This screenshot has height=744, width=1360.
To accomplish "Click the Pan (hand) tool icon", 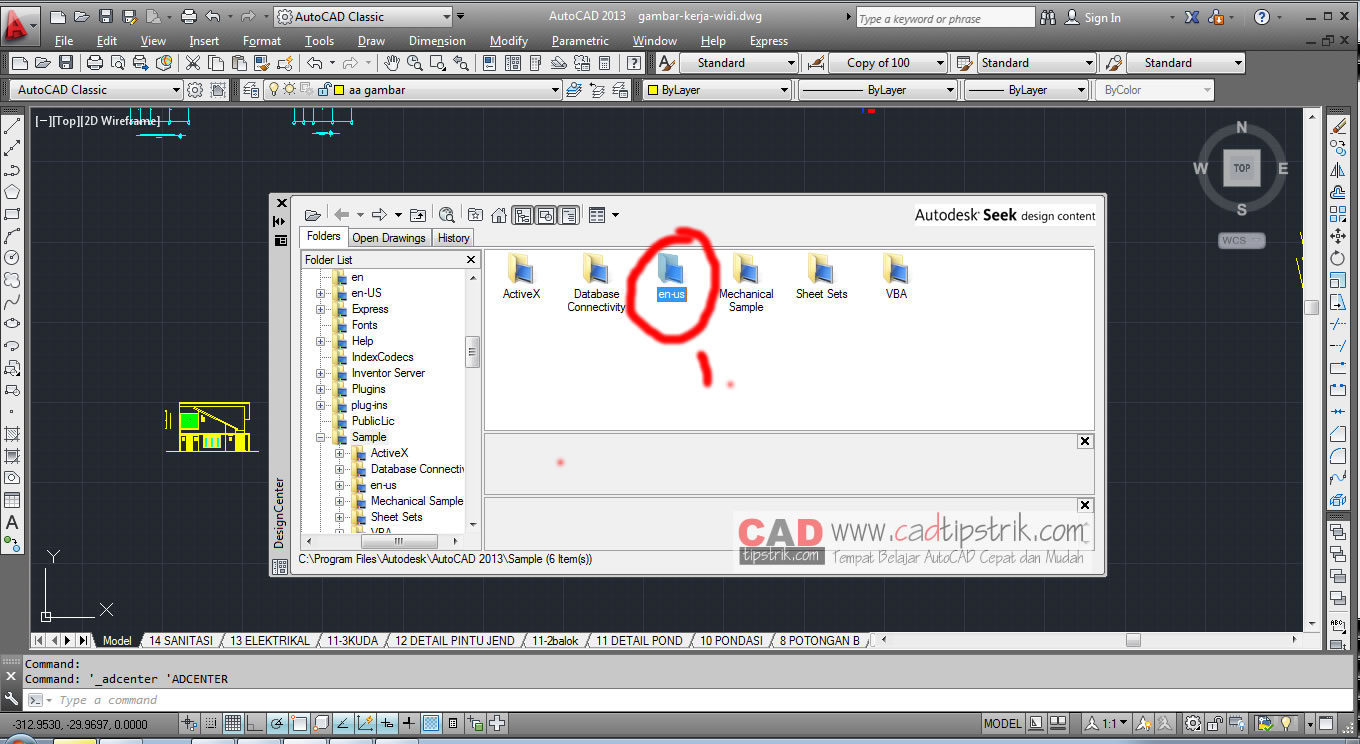I will click(392, 63).
